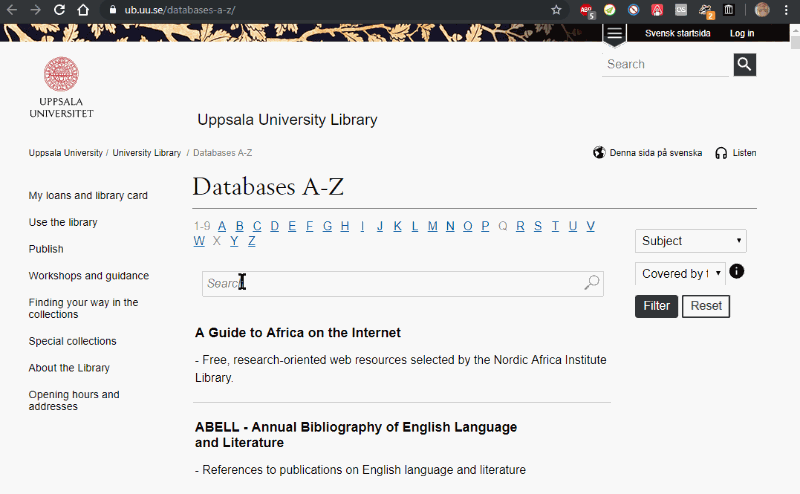Open the hamburger menu icon
The height and width of the screenshot is (494, 800).
[x=614, y=34]
